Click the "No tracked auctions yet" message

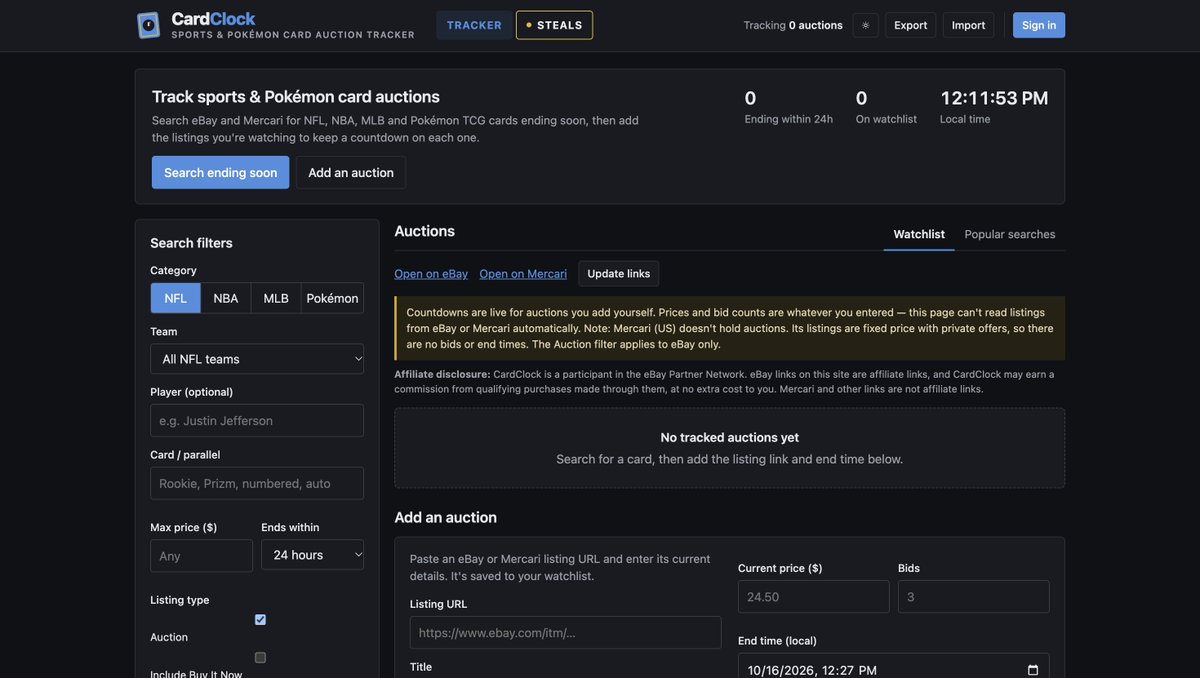[730, 437]
